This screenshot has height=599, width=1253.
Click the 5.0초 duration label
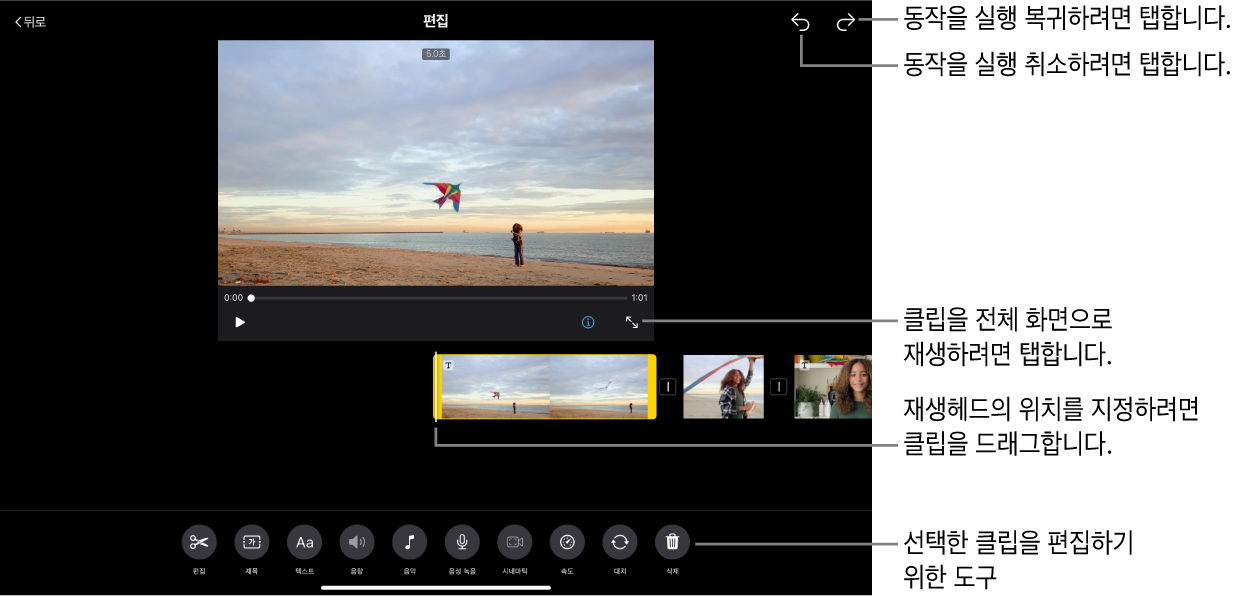[x=436, y=54]
